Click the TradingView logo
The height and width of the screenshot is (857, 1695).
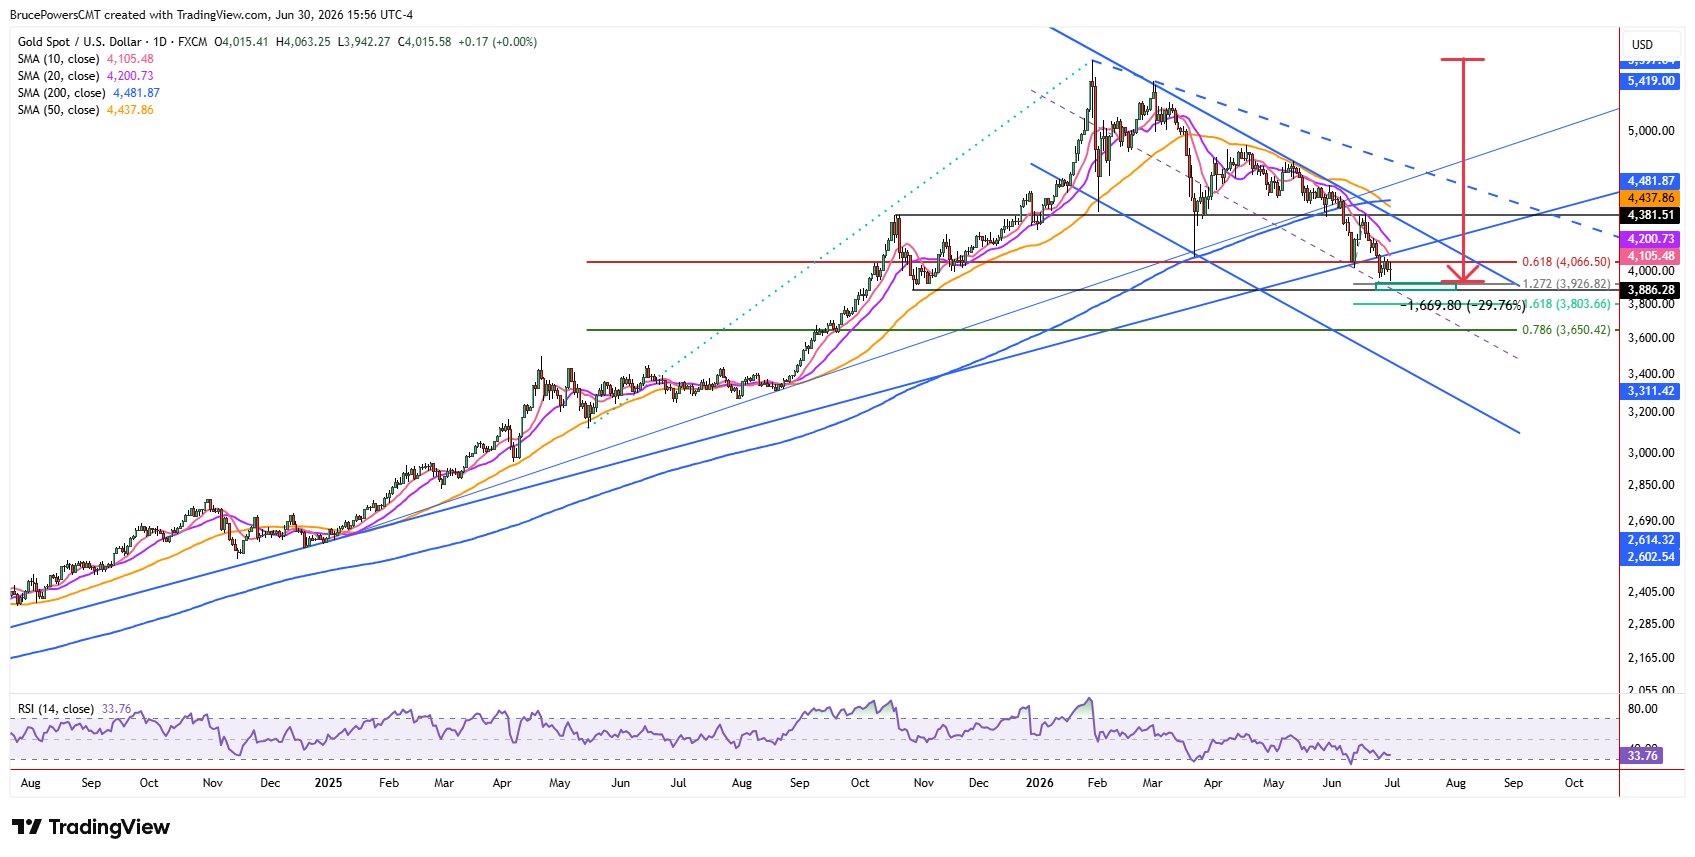[x=91, y=827]
